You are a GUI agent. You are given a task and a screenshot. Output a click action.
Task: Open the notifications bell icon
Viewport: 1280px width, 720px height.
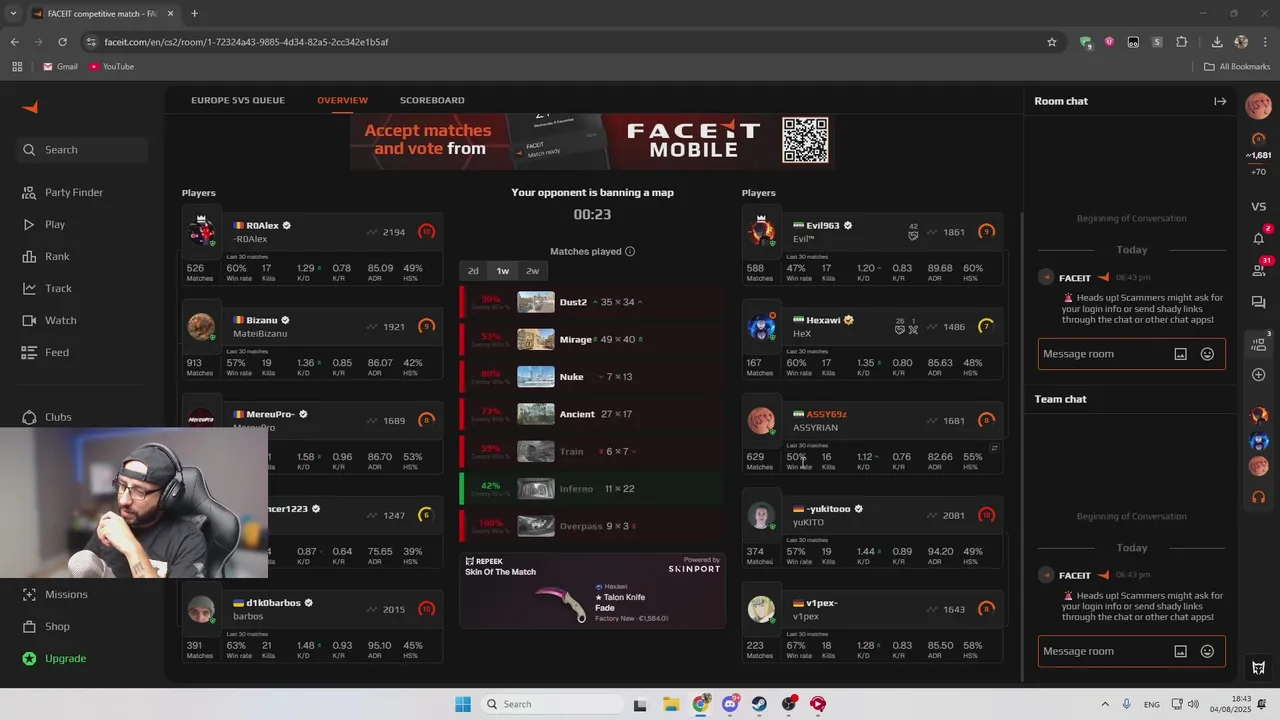point(1258,238)
